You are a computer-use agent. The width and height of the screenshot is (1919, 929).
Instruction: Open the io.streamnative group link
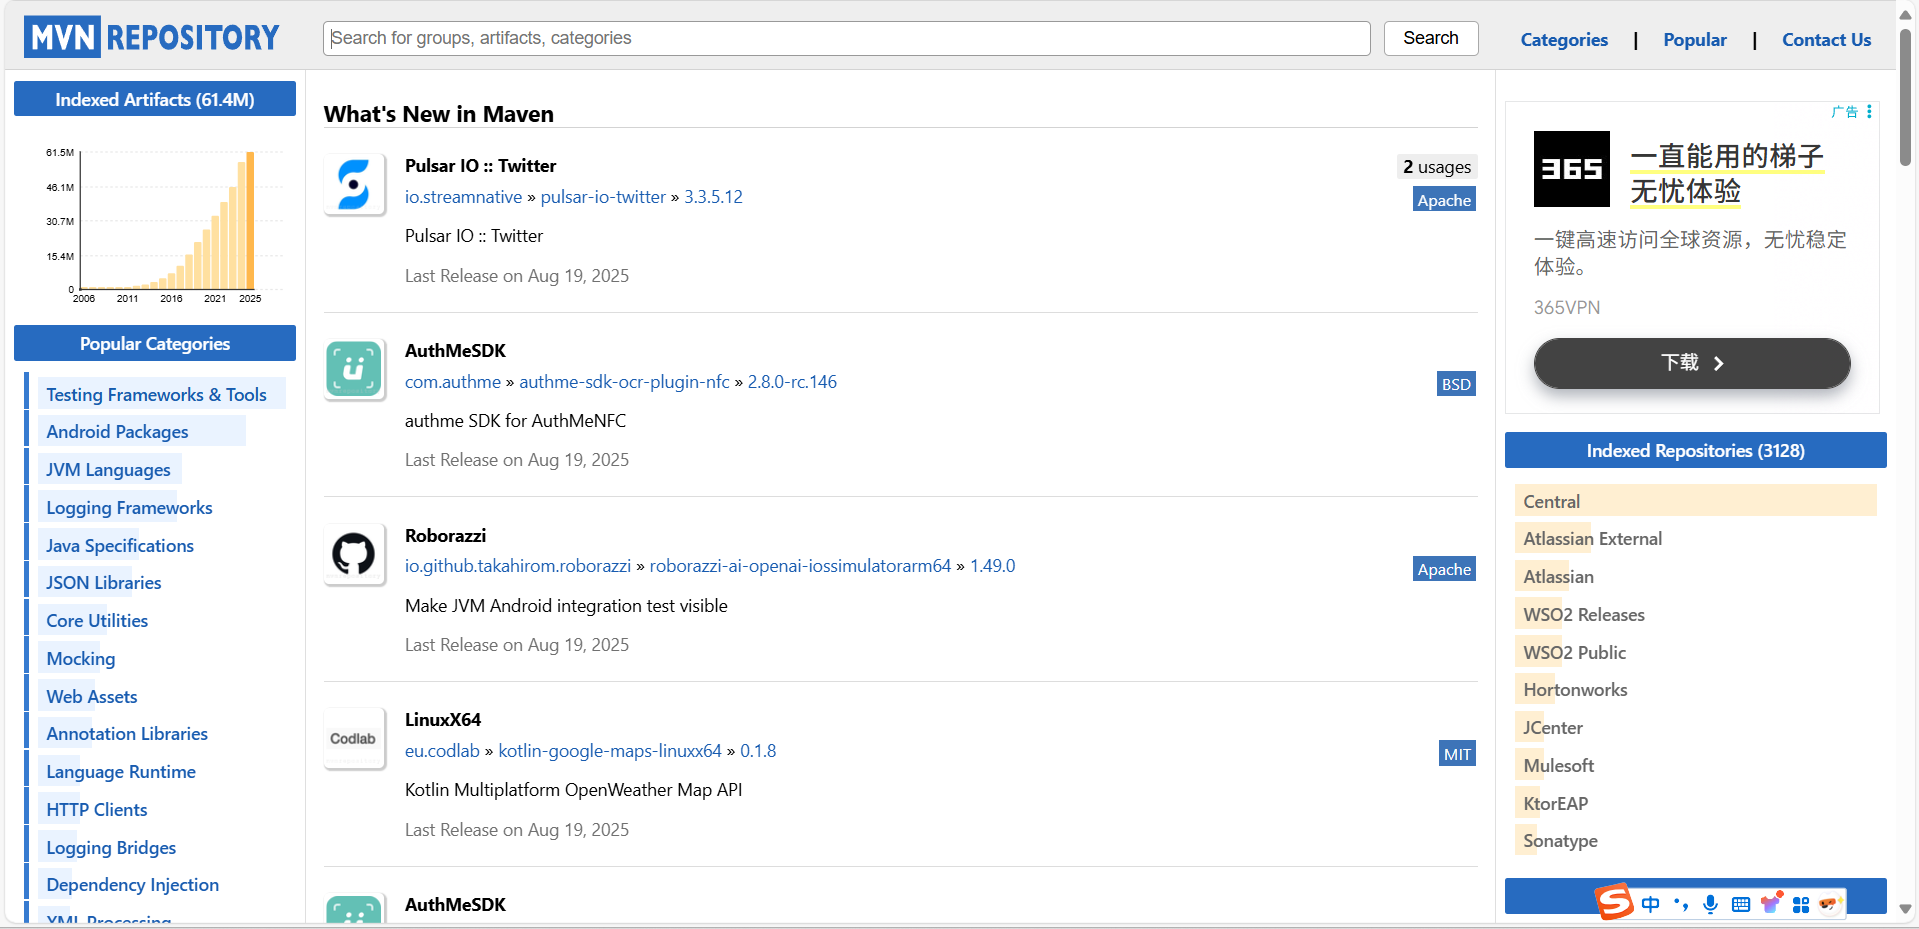click(x=463, y=197)
